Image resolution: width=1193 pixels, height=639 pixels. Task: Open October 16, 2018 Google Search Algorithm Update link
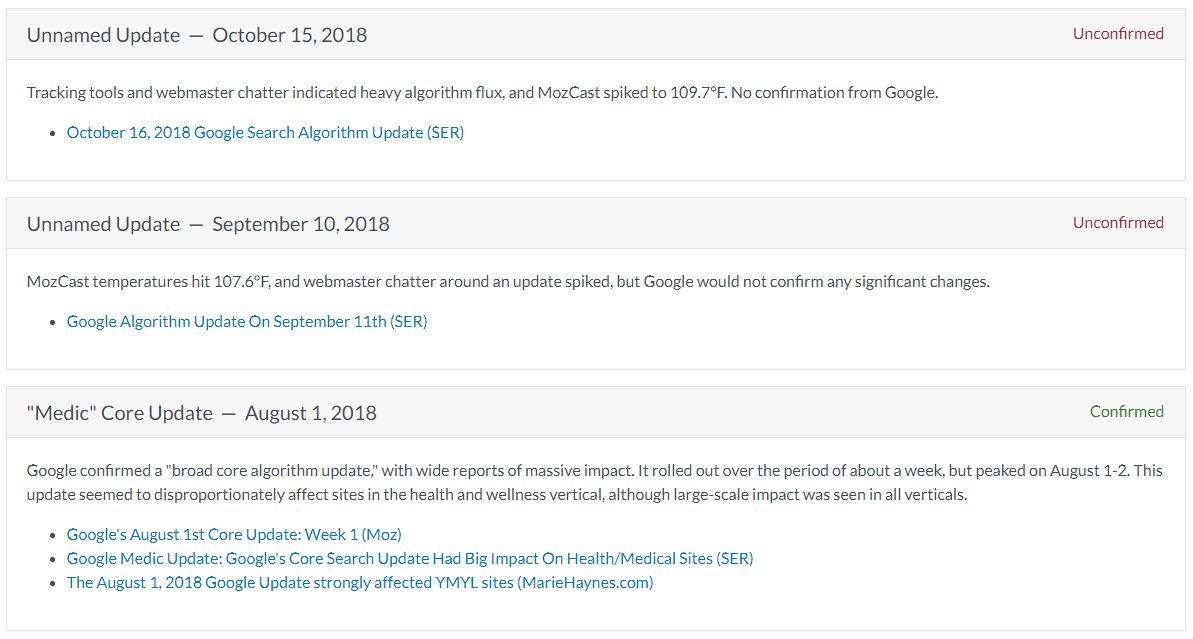265,132
